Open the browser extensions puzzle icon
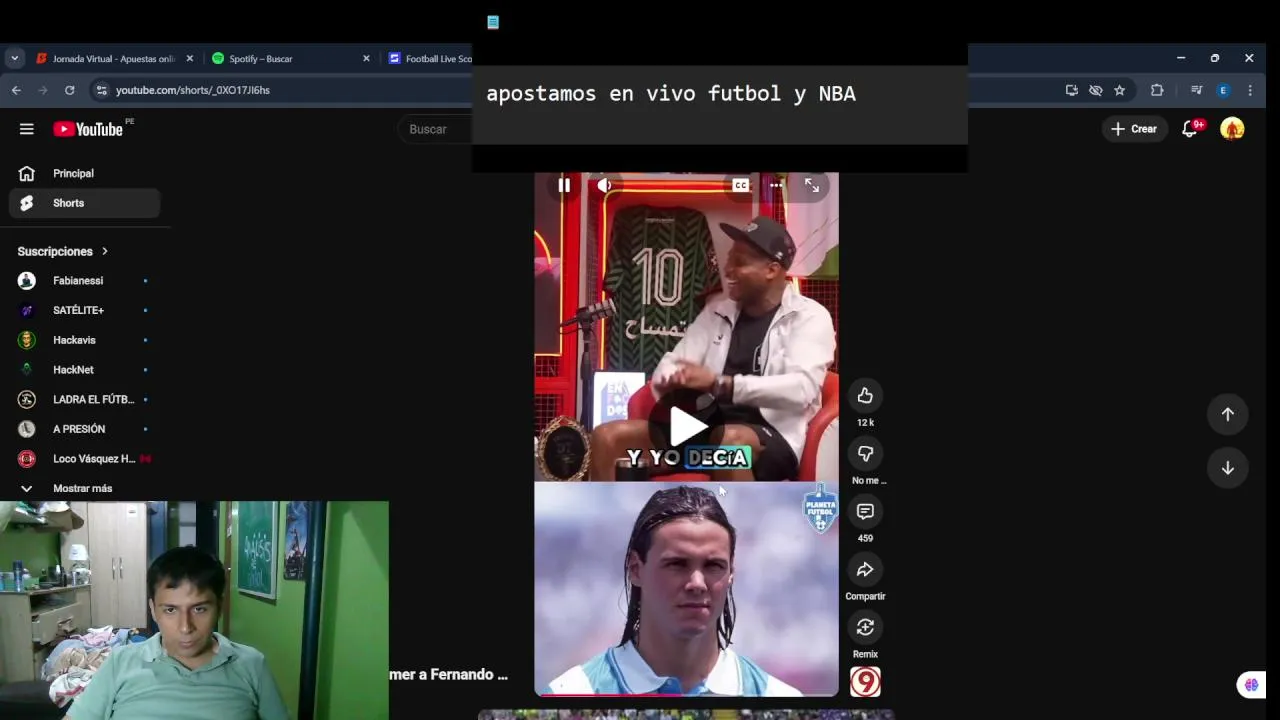 coord(1157,90)
